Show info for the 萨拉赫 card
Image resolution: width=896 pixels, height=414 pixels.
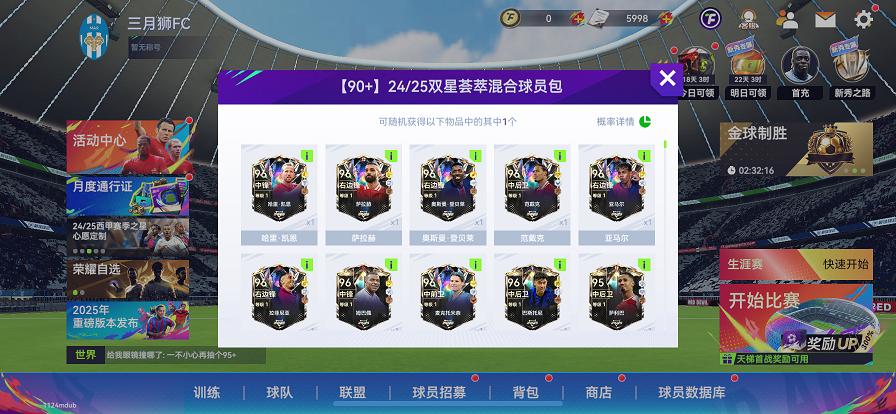coord(391,156)
